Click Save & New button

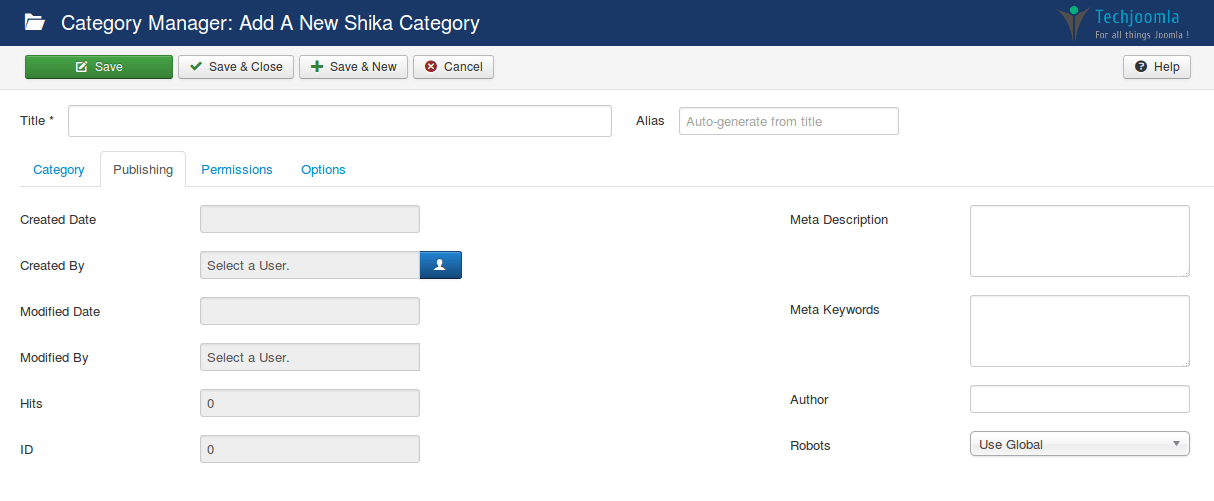(x=353, y=67)
